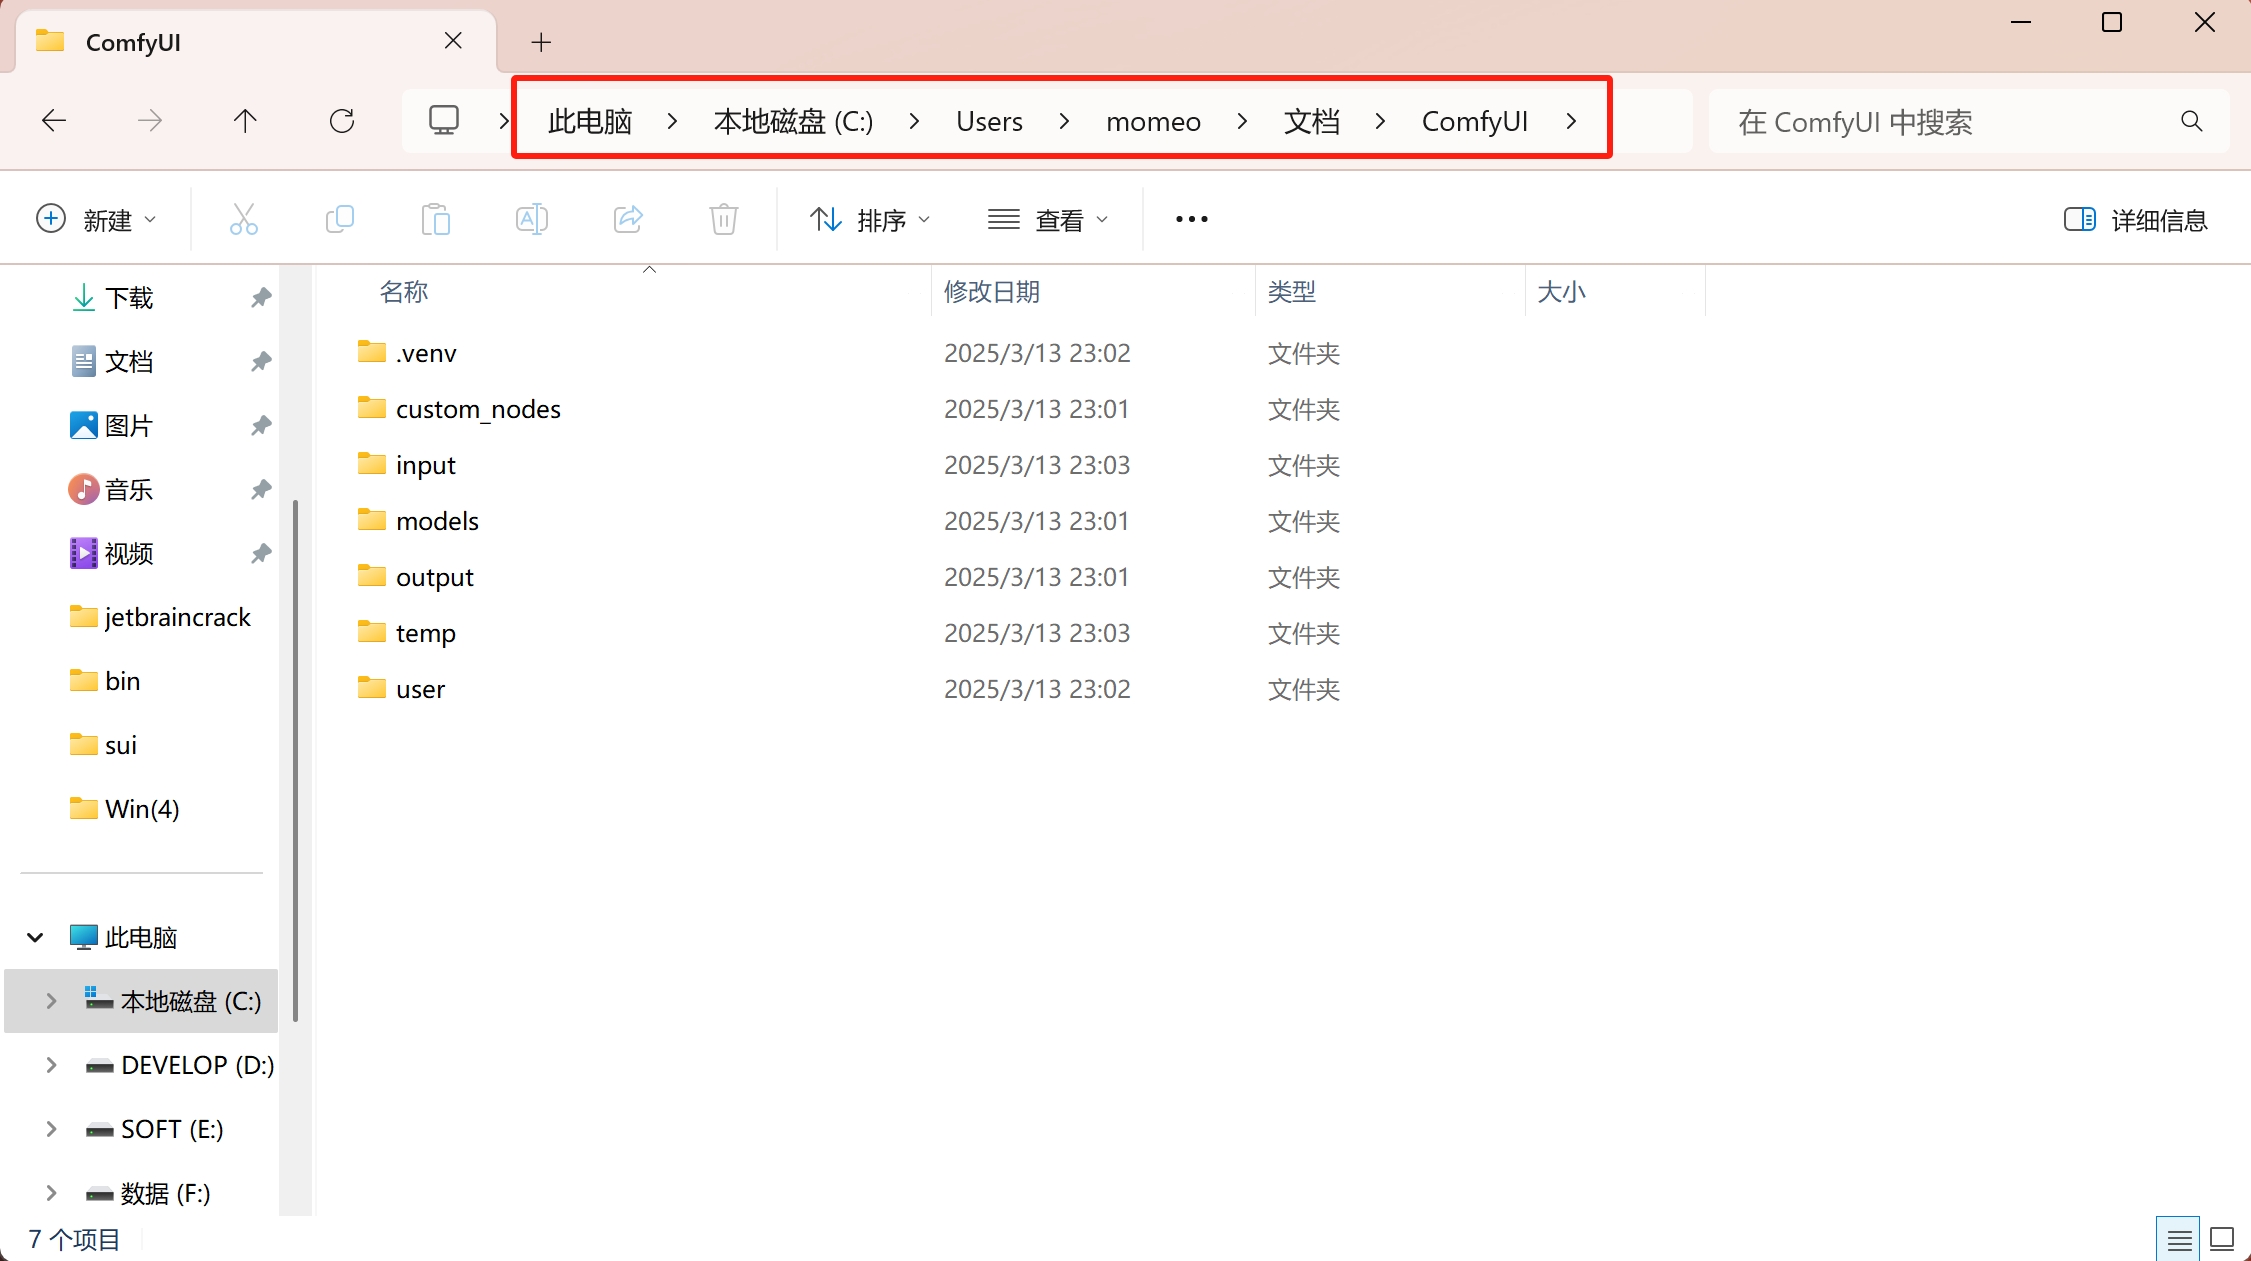The image size is (2251, 1261).
Task: Click the navigation pane vertical scrollbar
Action: point(295,760)
